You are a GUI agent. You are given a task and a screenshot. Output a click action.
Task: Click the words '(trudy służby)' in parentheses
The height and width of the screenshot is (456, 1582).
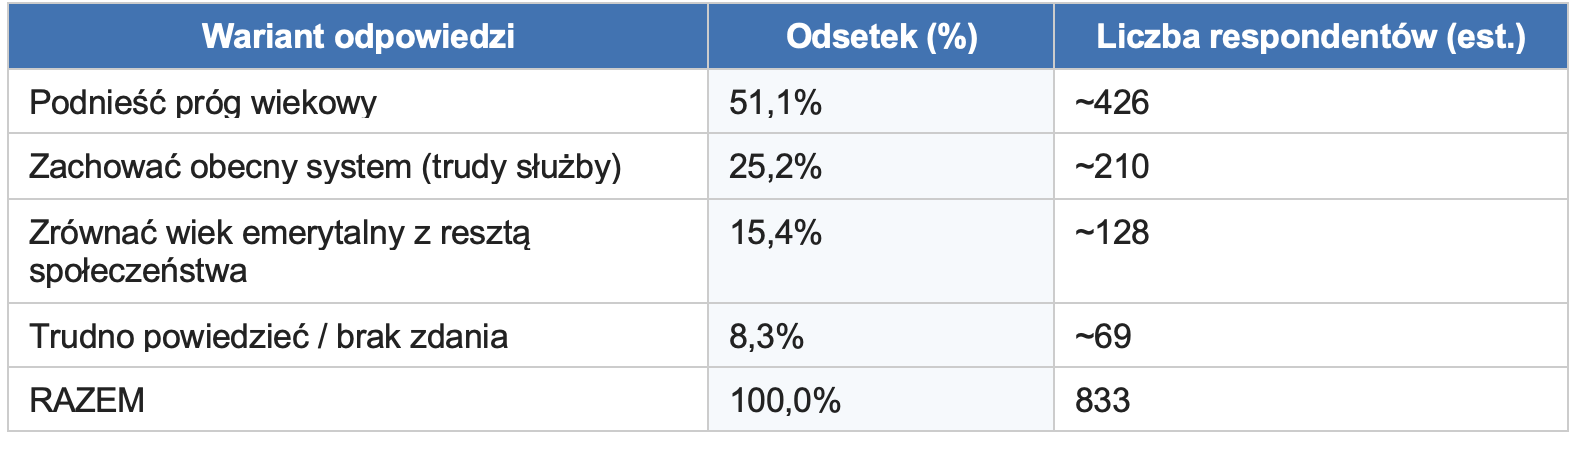coord(521,166)
